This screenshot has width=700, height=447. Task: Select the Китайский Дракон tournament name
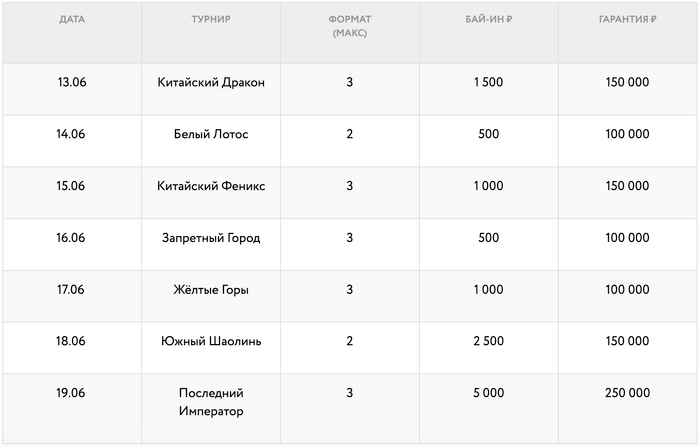point(211,82)
